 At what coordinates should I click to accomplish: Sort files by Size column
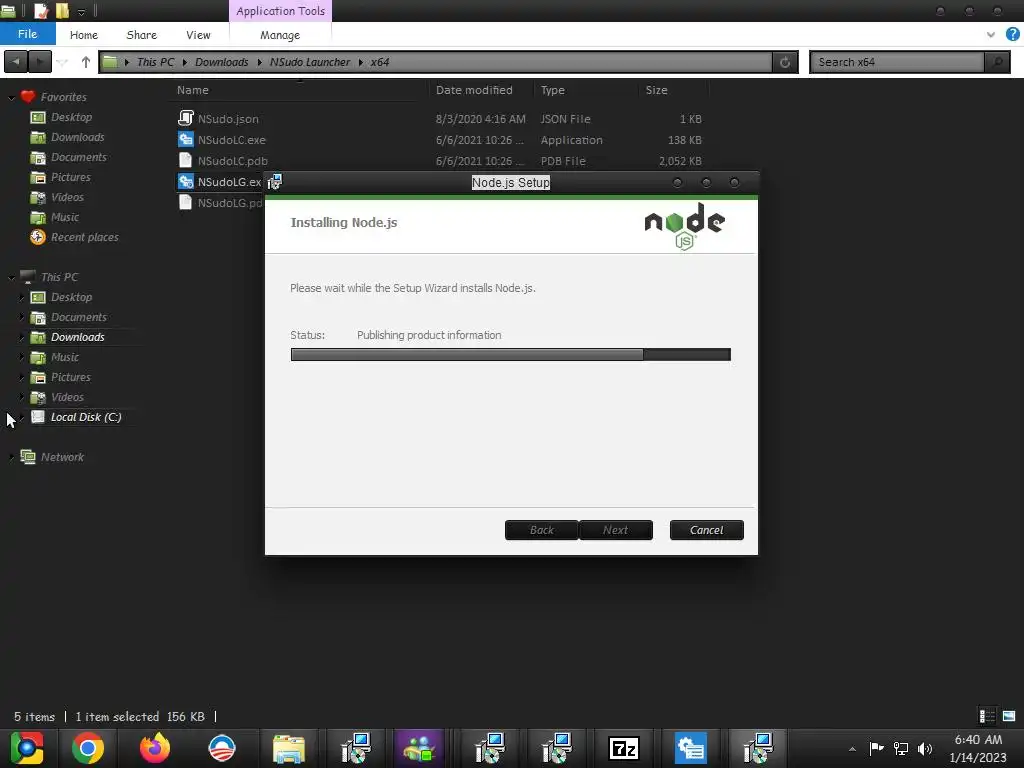point(656,90)
